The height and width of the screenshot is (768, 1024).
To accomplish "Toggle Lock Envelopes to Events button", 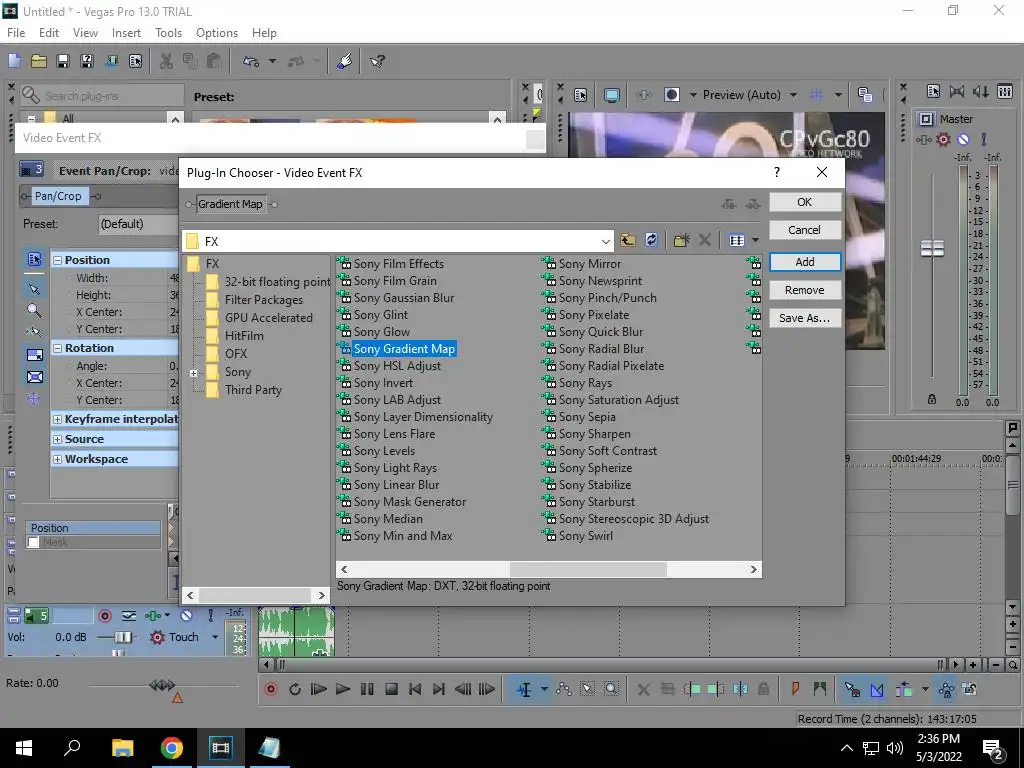I will point(946,689).
